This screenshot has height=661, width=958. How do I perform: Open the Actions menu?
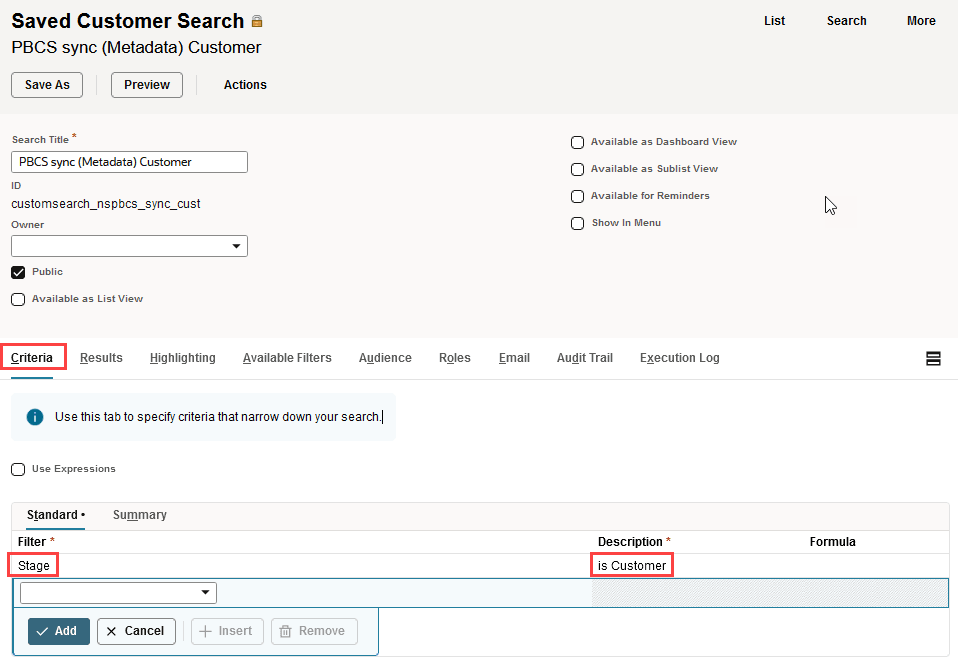245,85
